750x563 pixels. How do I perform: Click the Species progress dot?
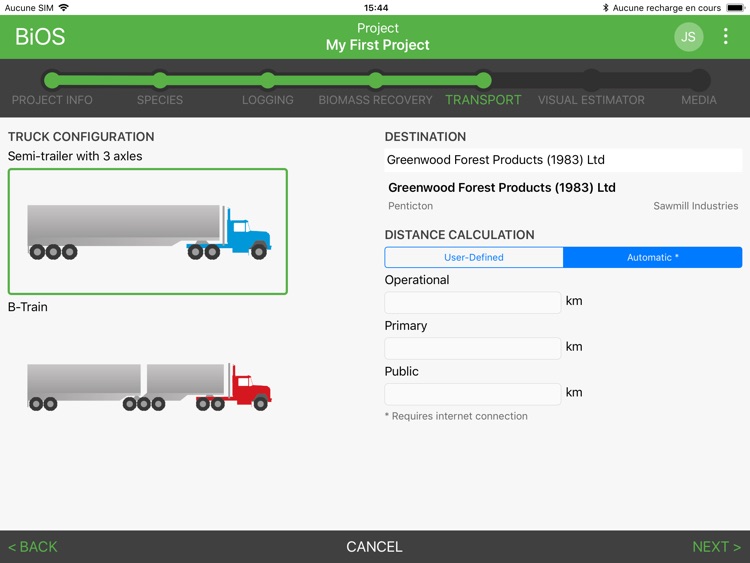pyautogui.click(x=160, y=80)
